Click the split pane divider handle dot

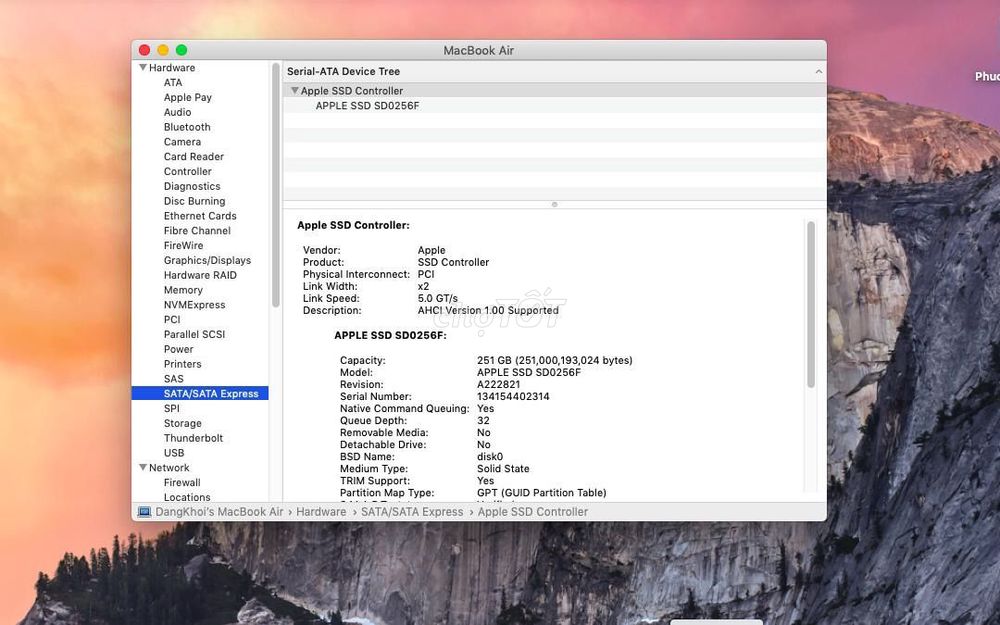click(x=554, y=205)
